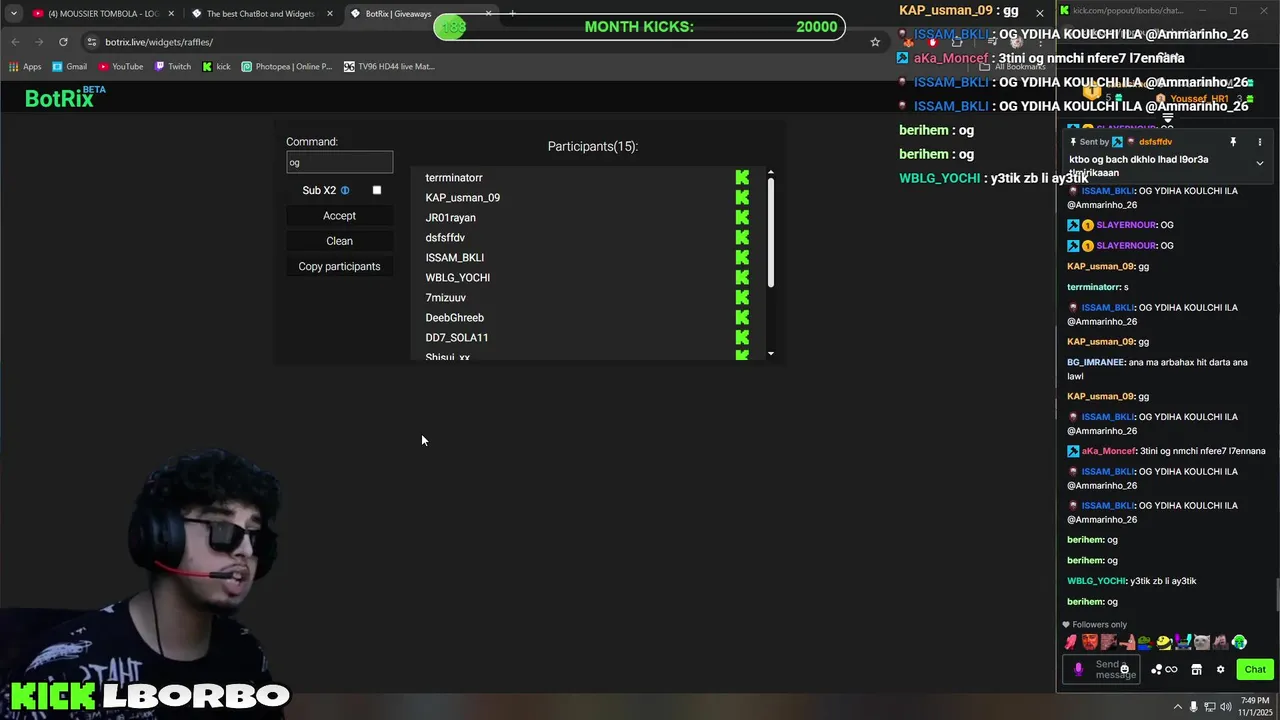Screen dimensions: 1280x720
Task: Open the browser tab search dropdown
Action: pyautogui.click(x=13, y=14)
